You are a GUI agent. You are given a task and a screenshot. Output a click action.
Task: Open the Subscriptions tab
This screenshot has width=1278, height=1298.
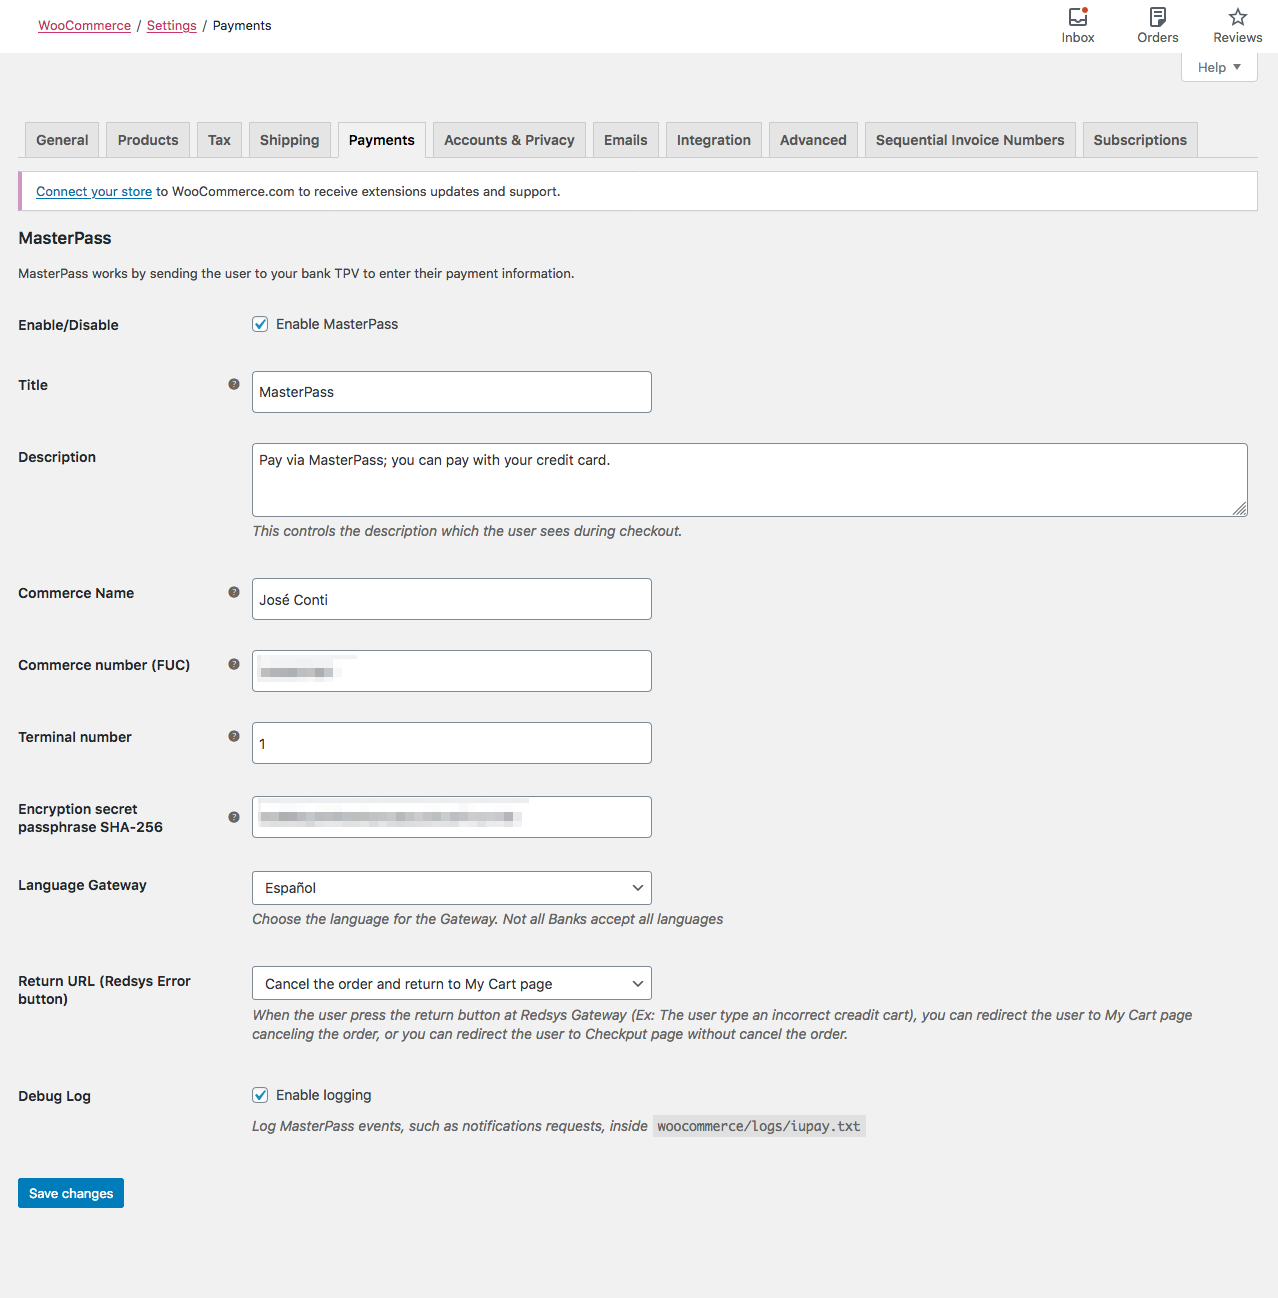click(x=1140, y=140)
